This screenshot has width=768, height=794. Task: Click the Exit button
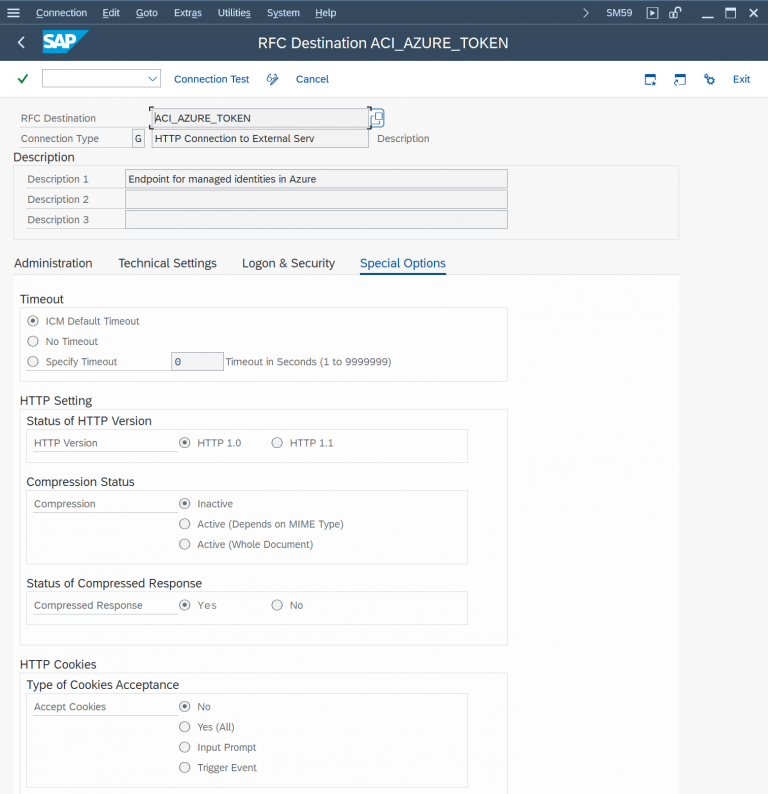[x=741, y=79]
